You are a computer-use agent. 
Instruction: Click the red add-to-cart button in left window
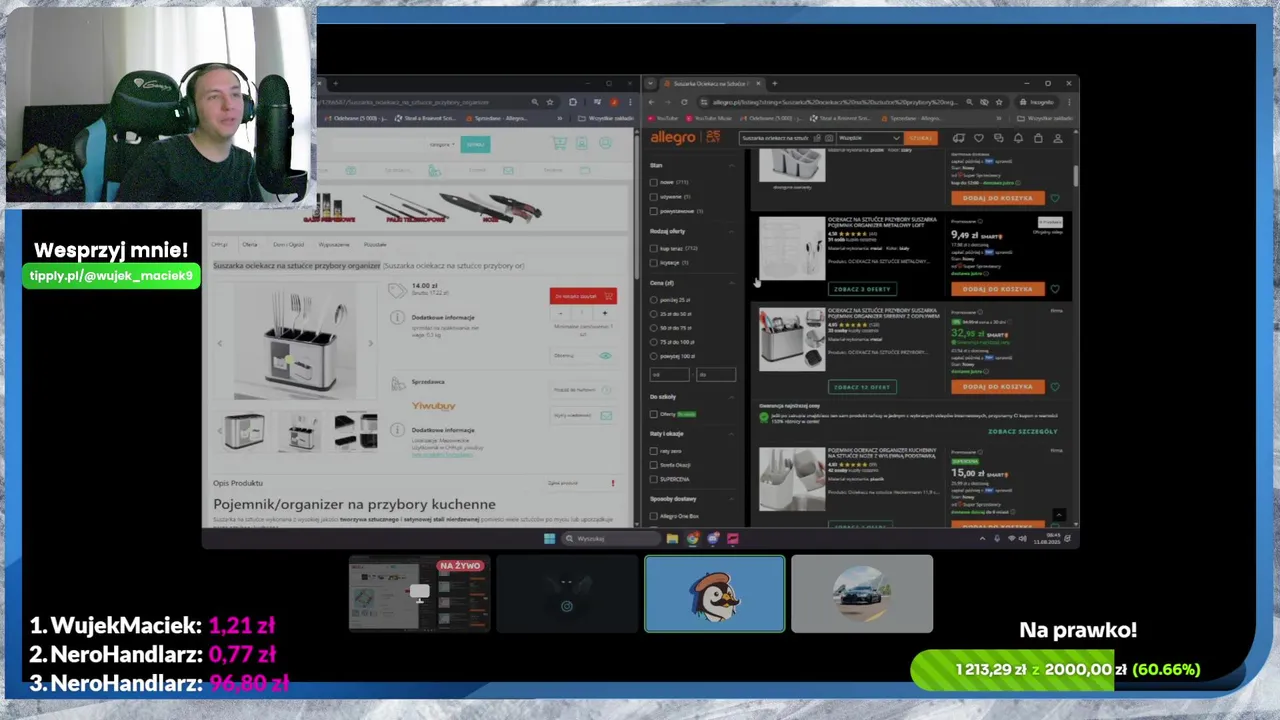[x=583, y=296]
